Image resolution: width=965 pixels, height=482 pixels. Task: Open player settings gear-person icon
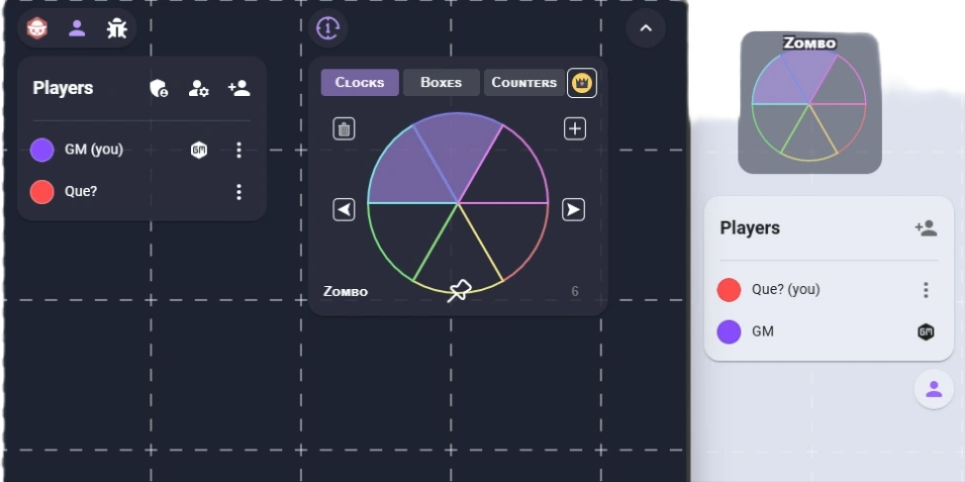pyautogui.click(x=199, y=89)
